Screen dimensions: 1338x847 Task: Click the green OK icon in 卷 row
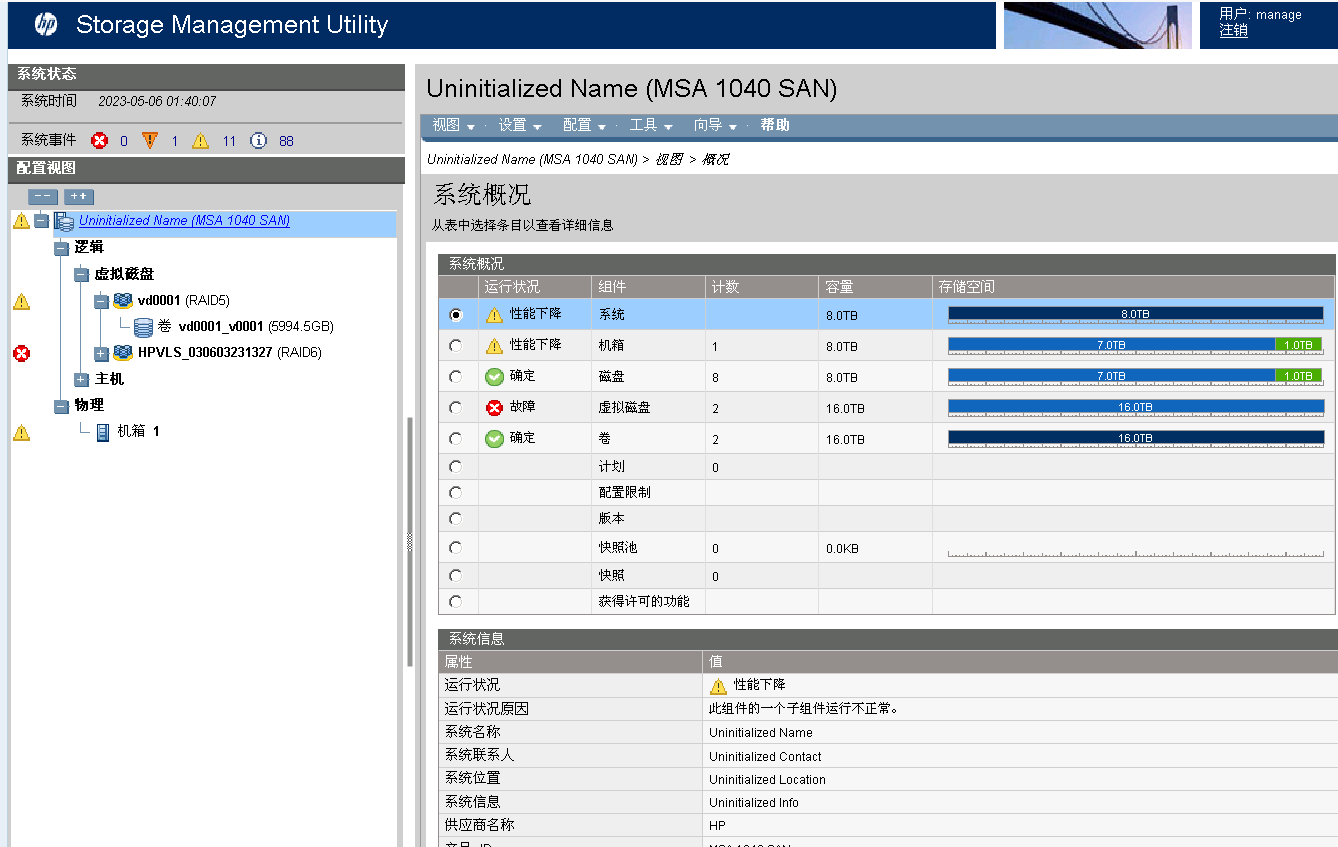coord(494,439)
